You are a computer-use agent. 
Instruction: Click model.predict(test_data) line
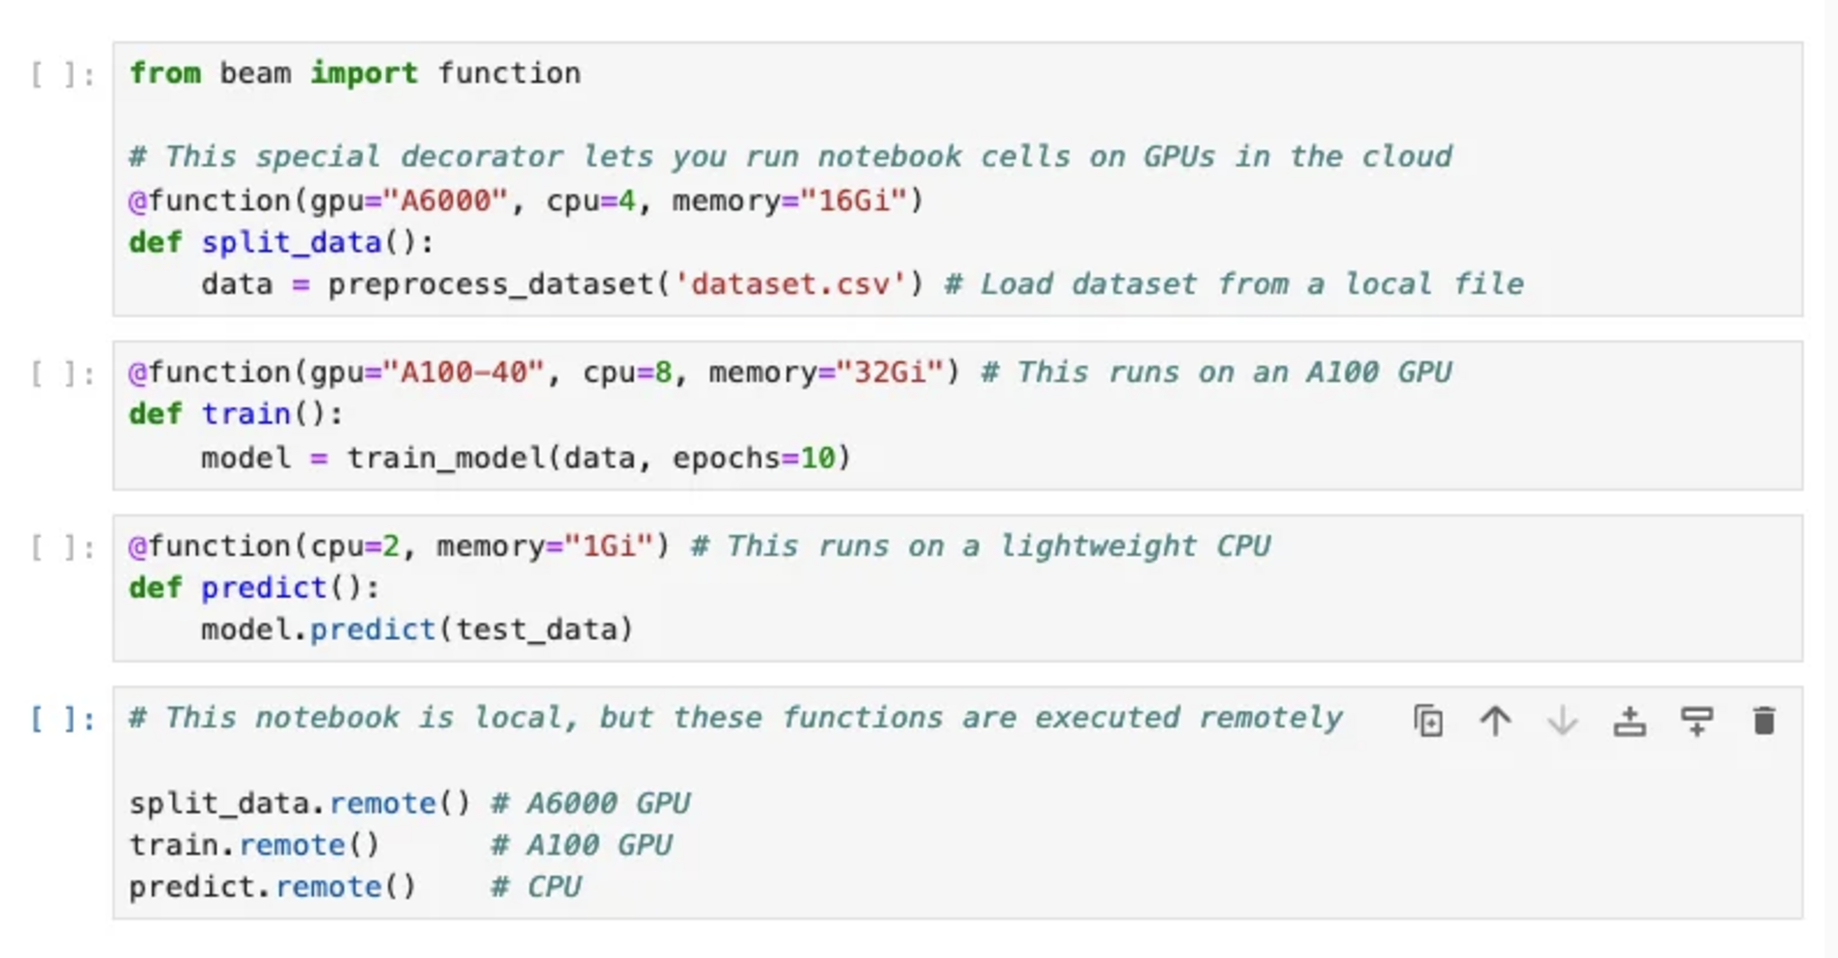[417, 630]
